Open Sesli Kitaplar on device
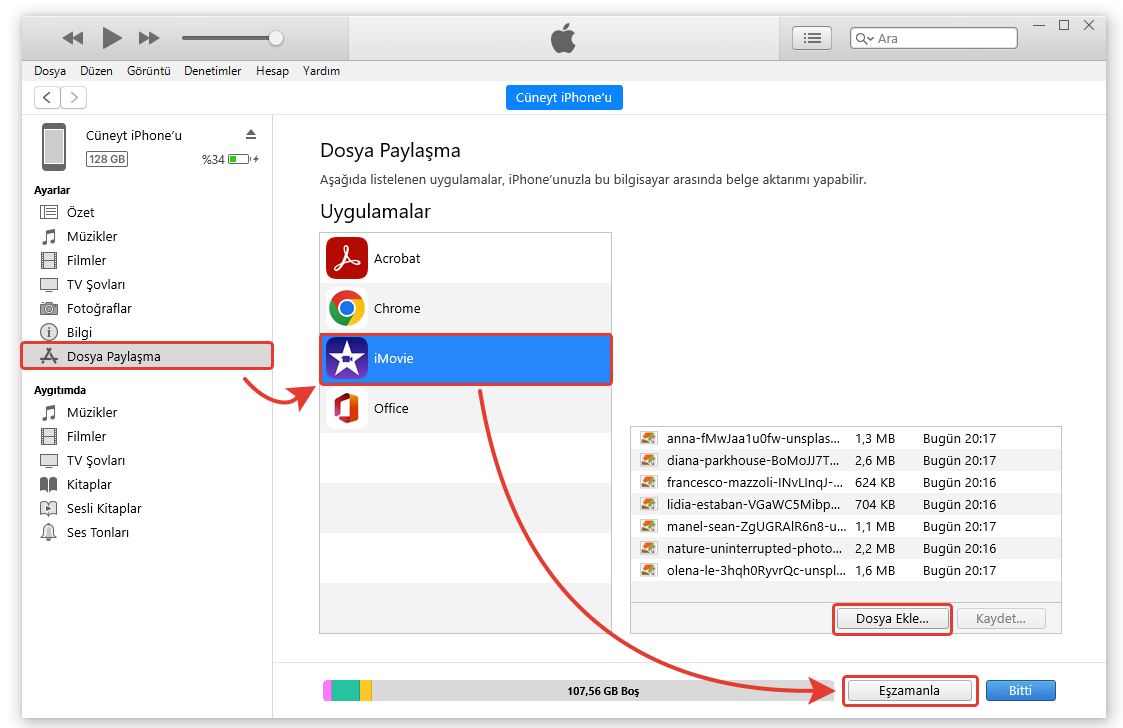 click(104, 508)
